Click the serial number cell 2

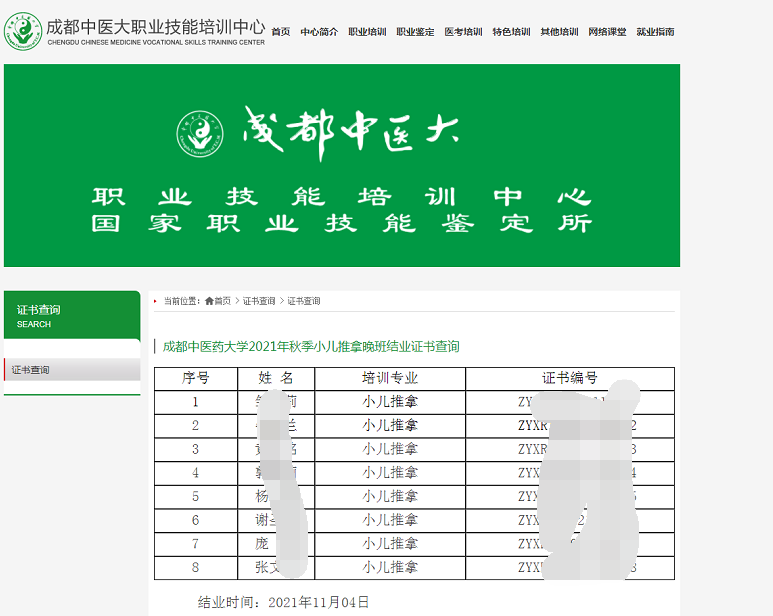pyautogui.click(x=196, y=426)
